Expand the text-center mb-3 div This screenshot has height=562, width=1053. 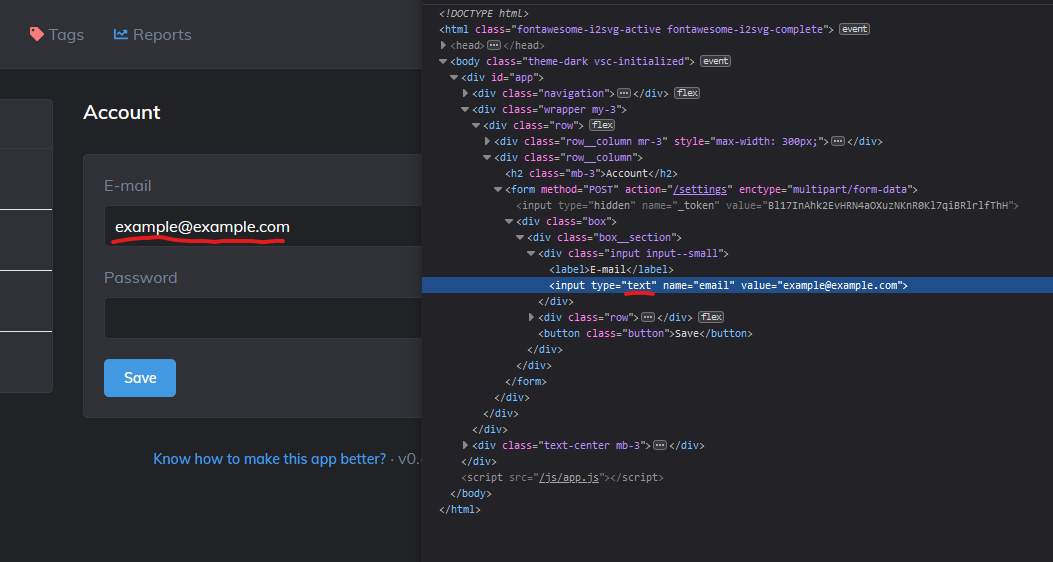point(465,445)
